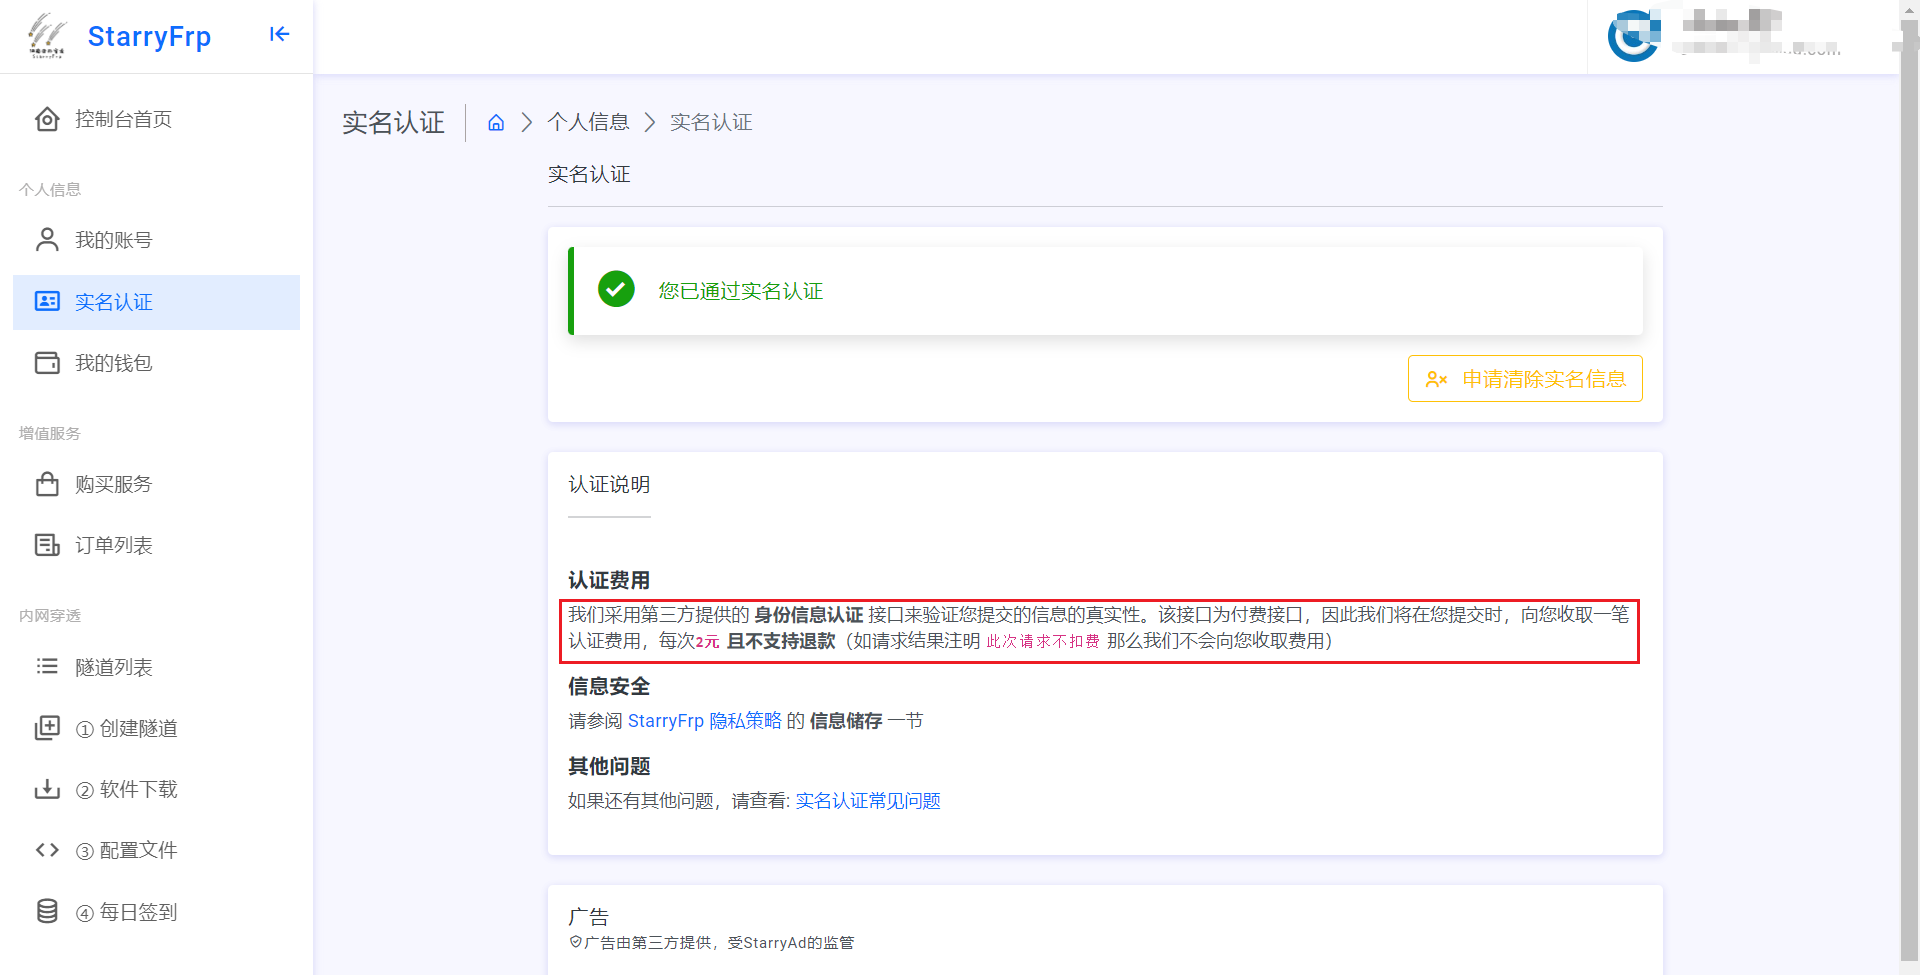The width and height of the screenshot is (1920, 975).
Task: Open 控制台首页 from the sidebar
Action: [156, 119]
